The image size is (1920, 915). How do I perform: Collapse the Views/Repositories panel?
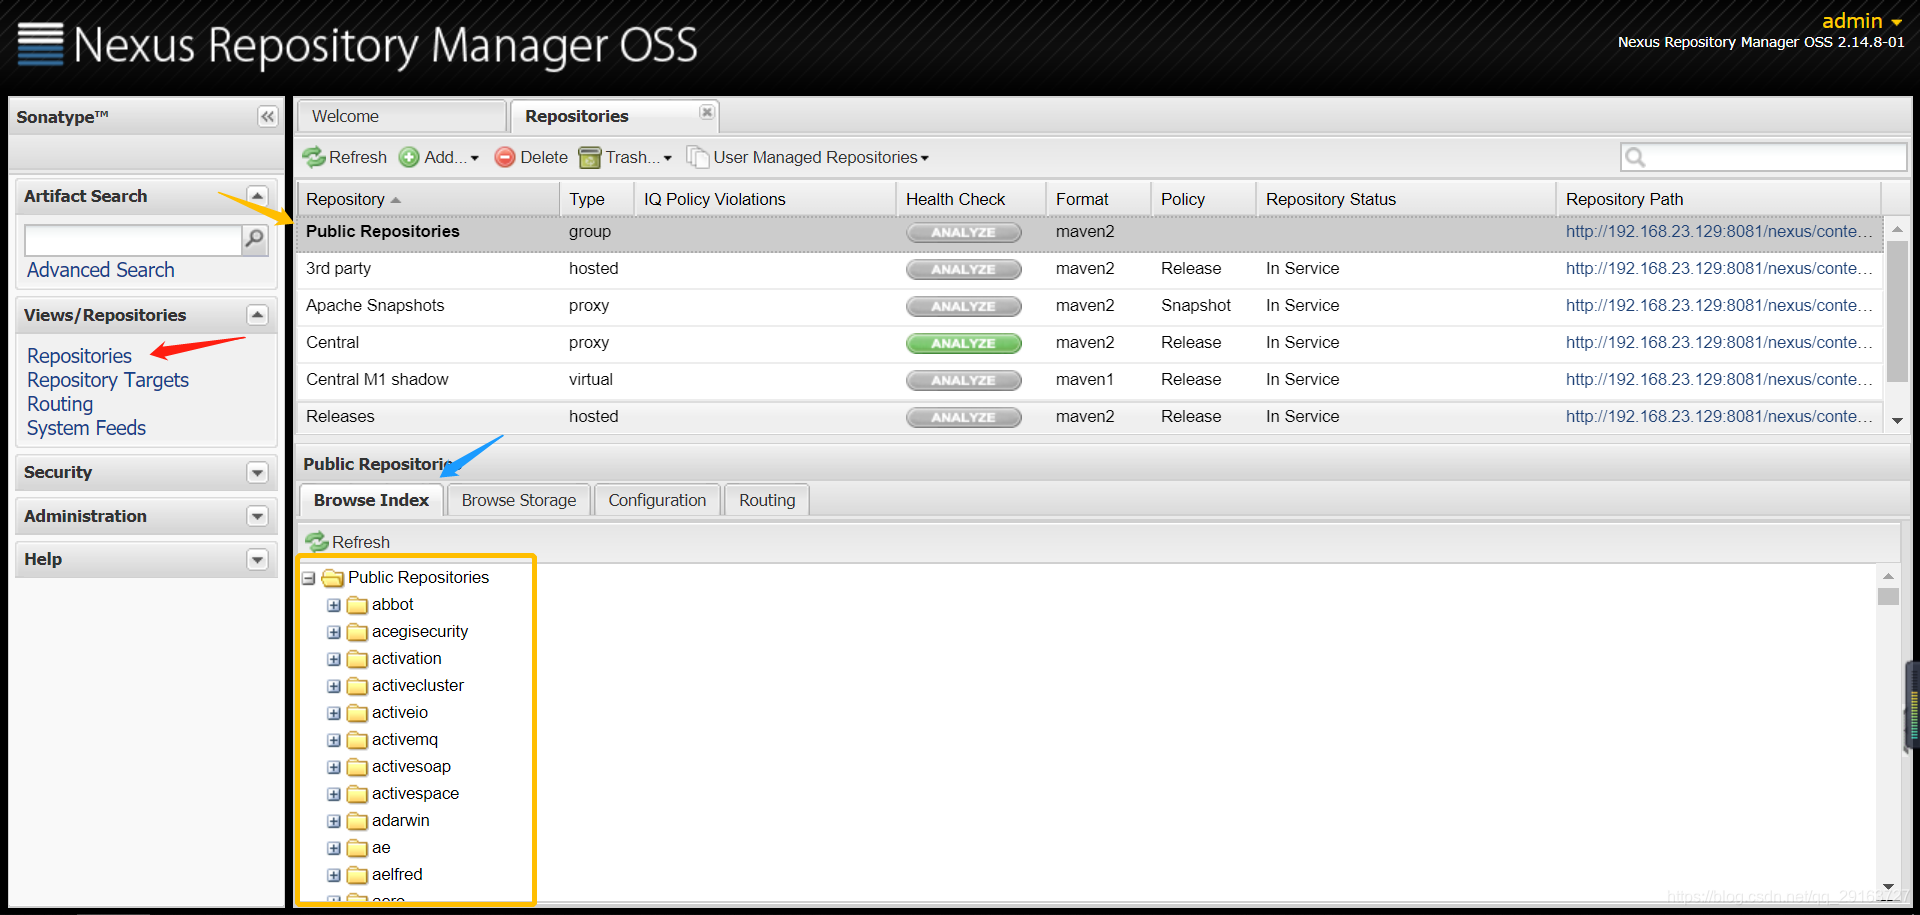click(257, 315)
